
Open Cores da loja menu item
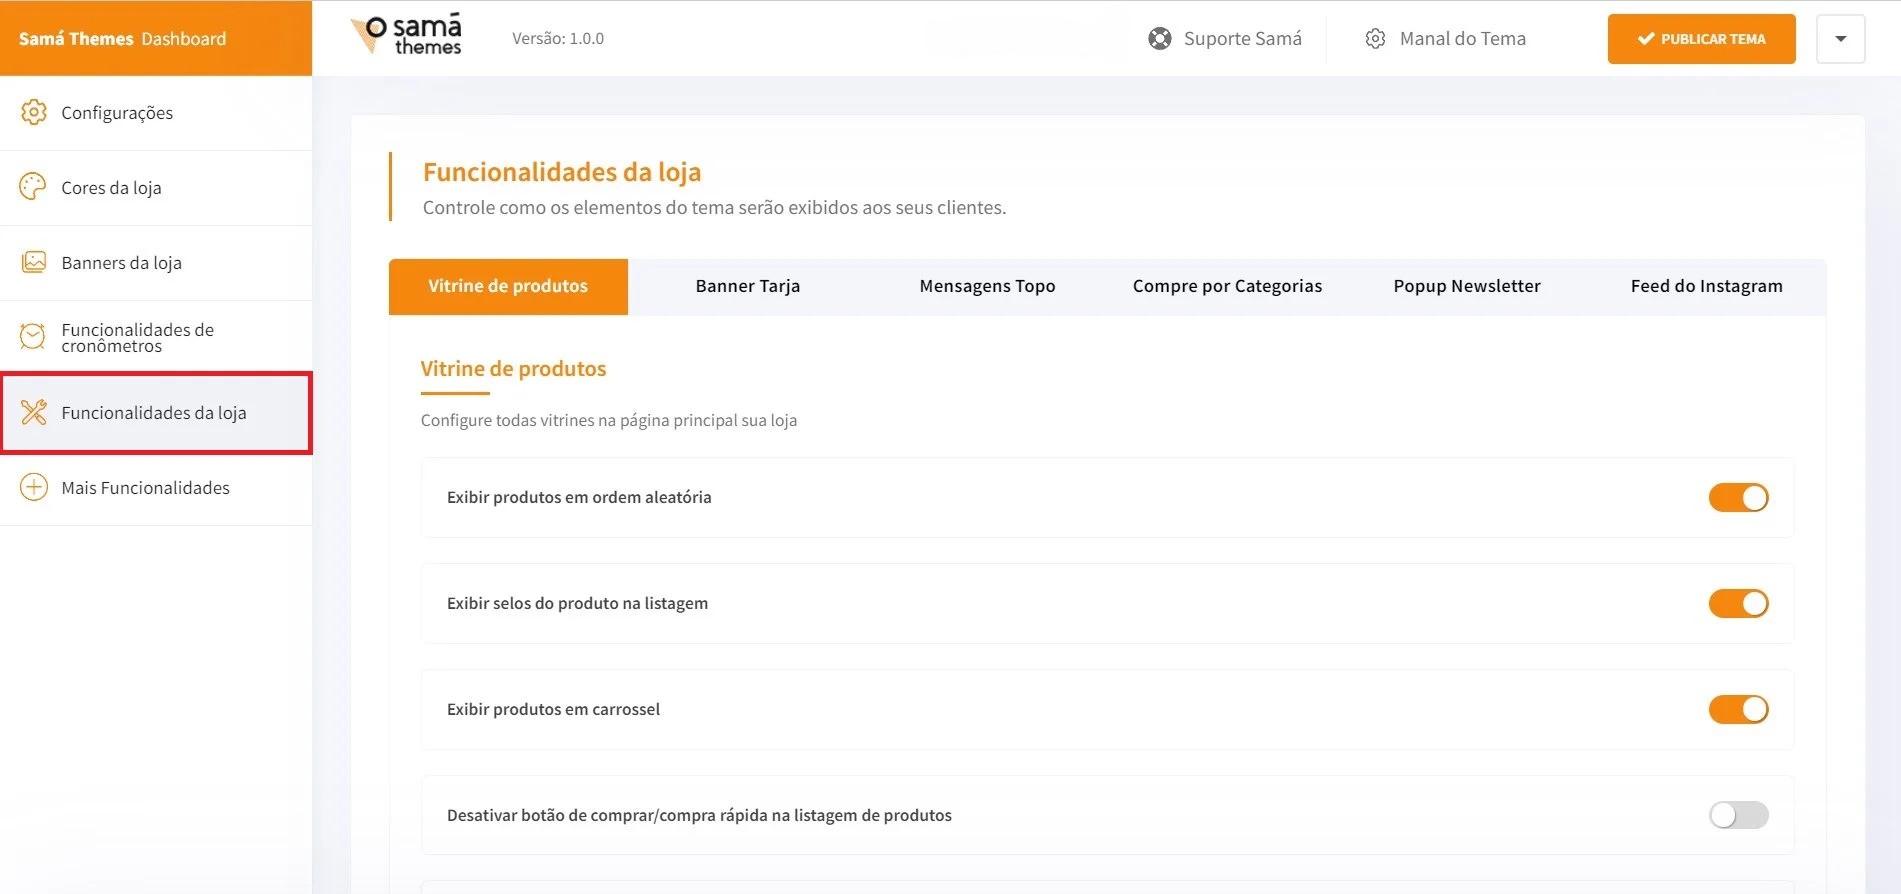point(156,188)
